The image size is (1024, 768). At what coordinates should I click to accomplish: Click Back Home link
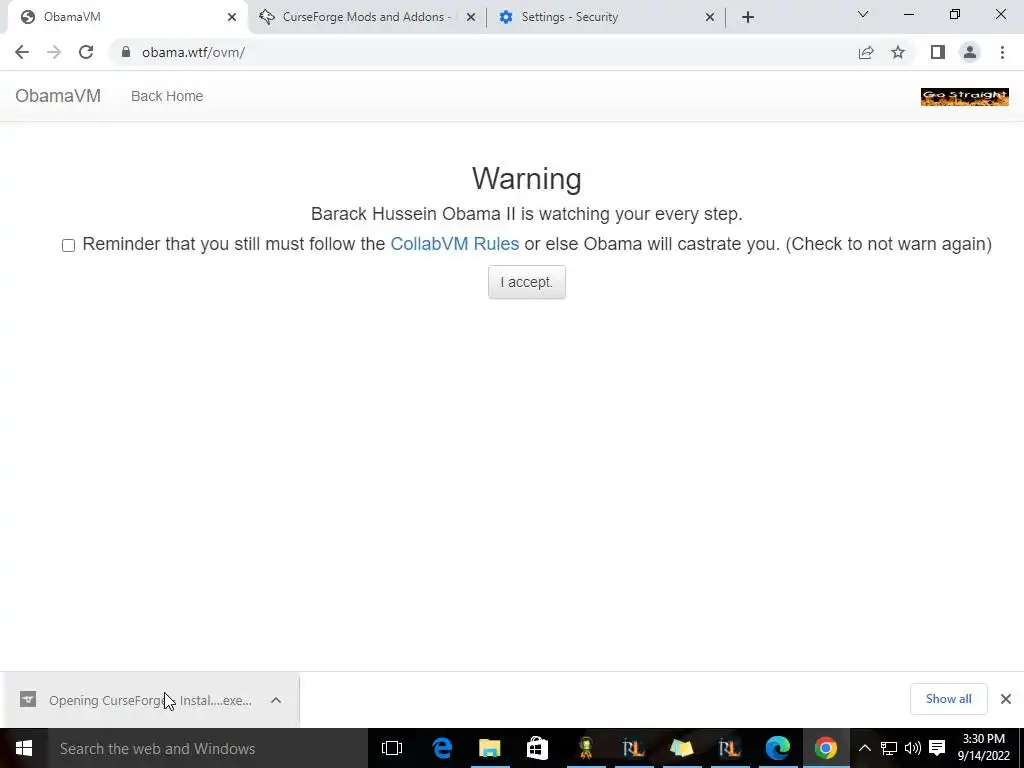167,96
